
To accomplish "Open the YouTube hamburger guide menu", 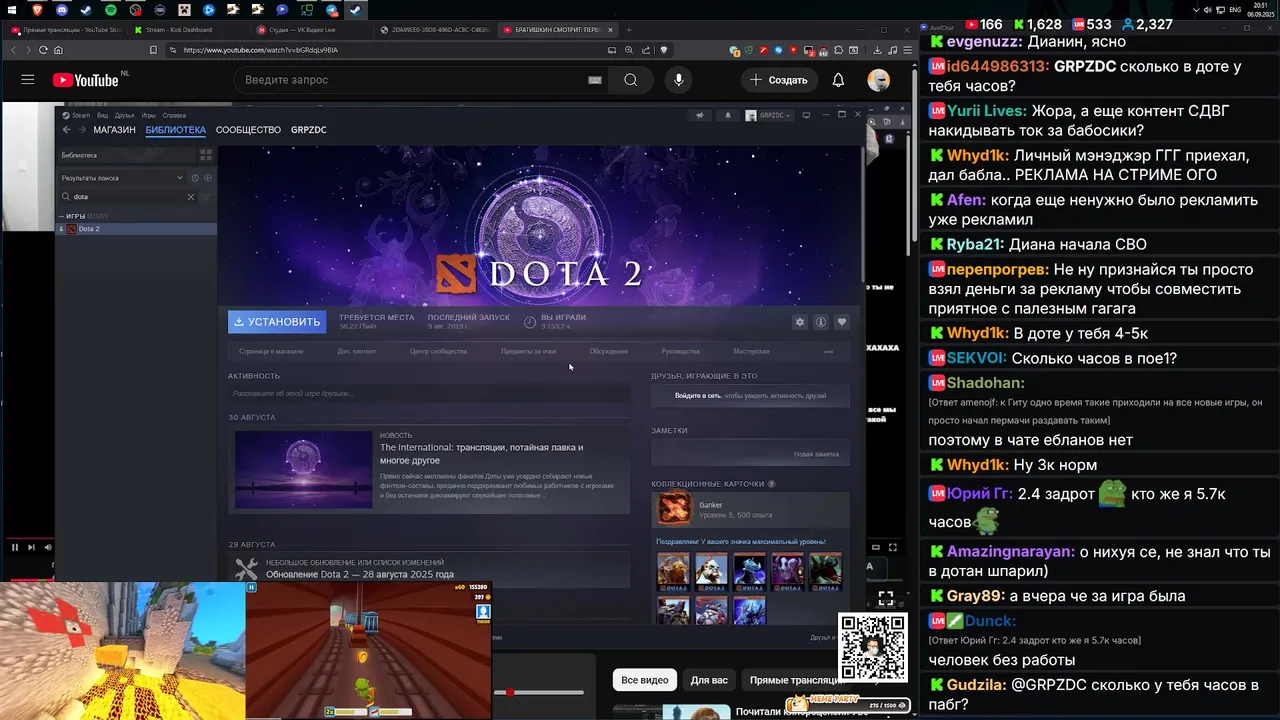I will coord(28,80).
